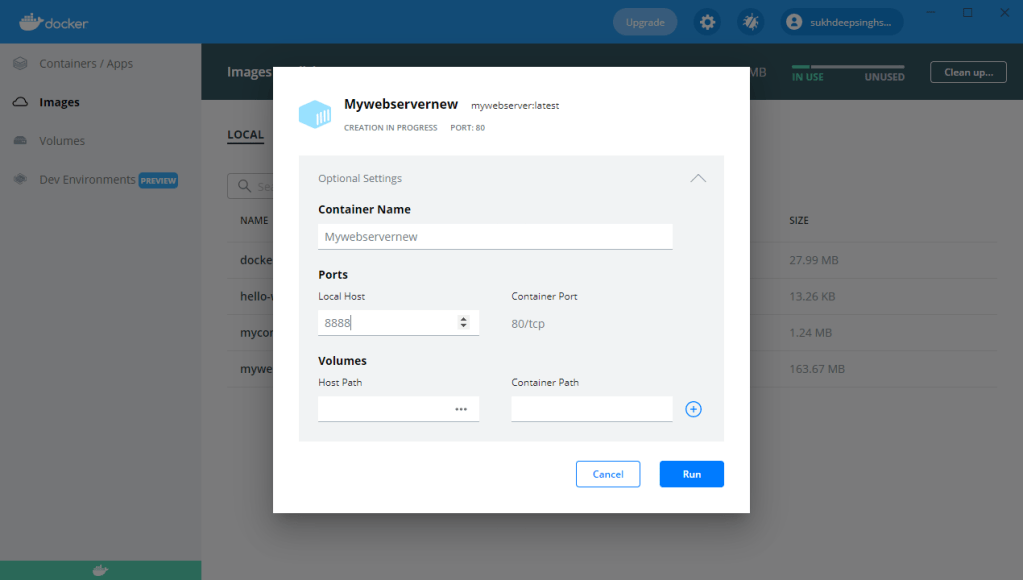1023x580 pixels.
Task: Cancel the new container dialog
Action: 608,474
